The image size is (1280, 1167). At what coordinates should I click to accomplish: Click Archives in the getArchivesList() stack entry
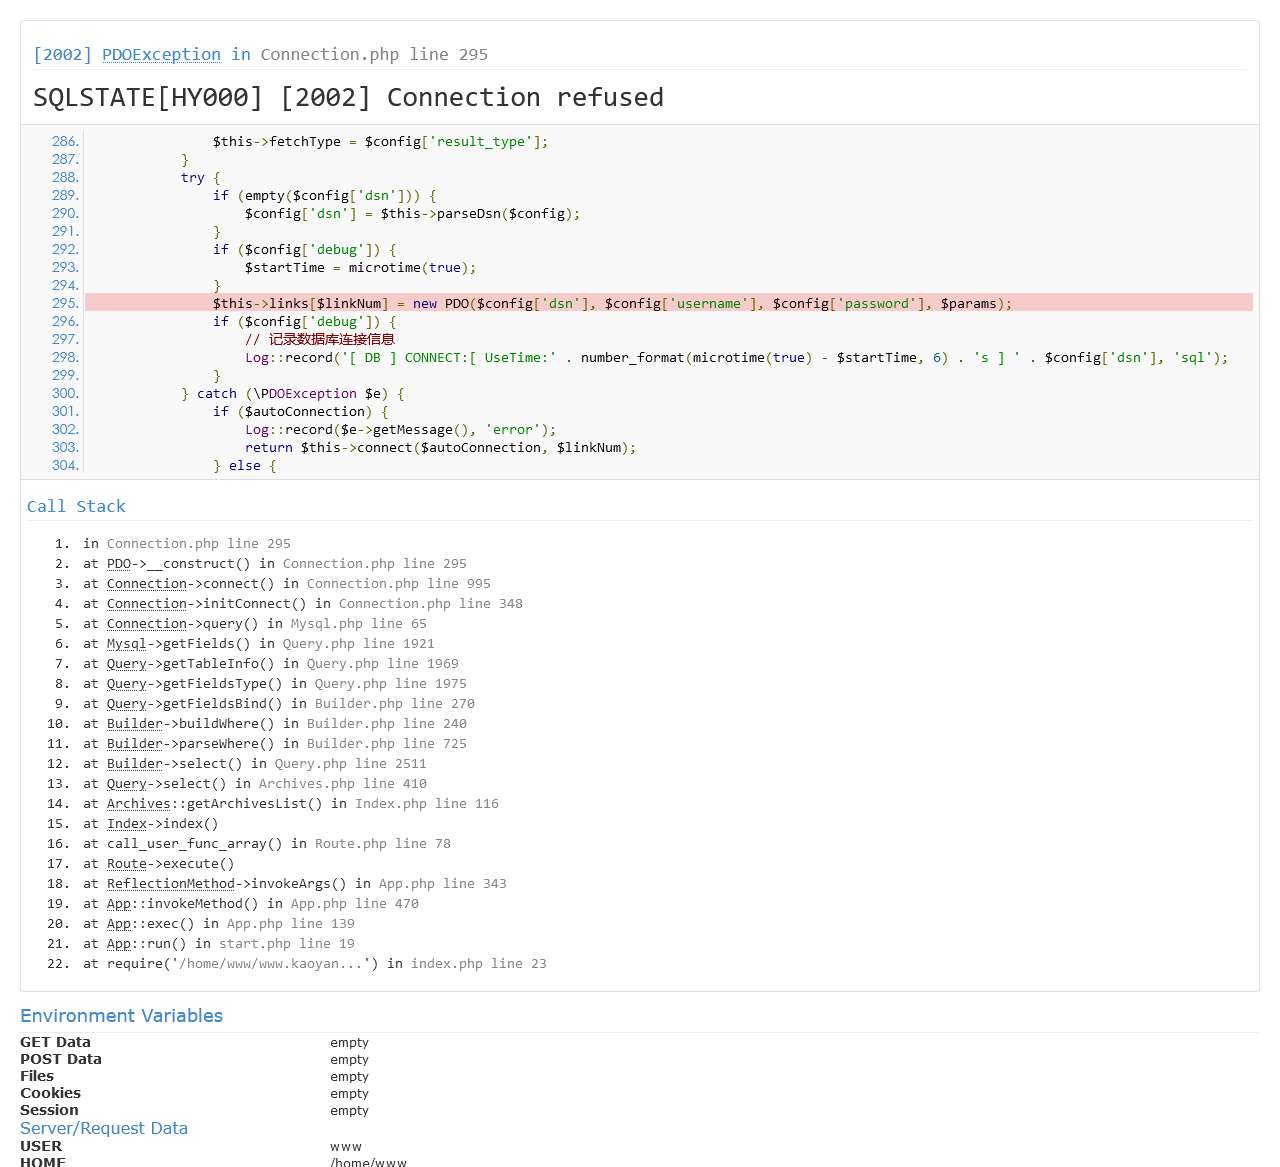[139, 804]
